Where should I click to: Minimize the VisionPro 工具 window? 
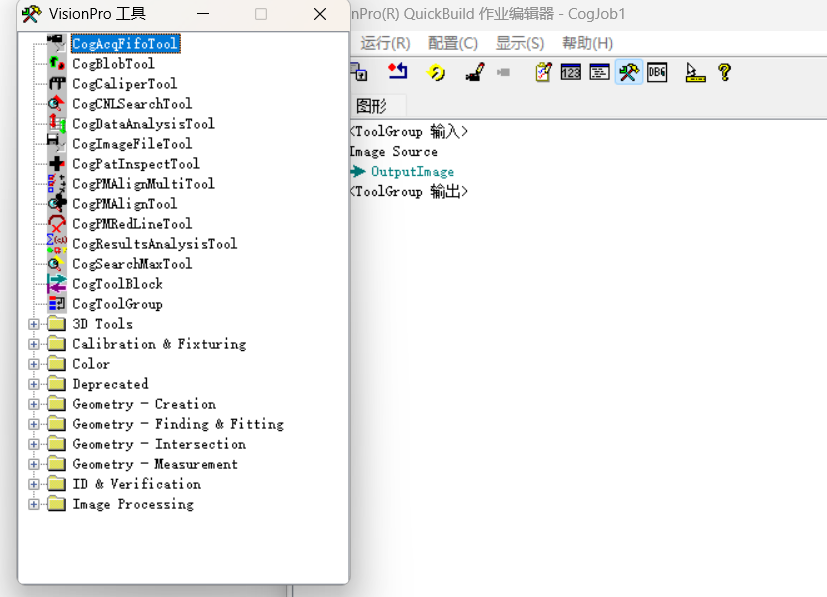click(203, 14)
